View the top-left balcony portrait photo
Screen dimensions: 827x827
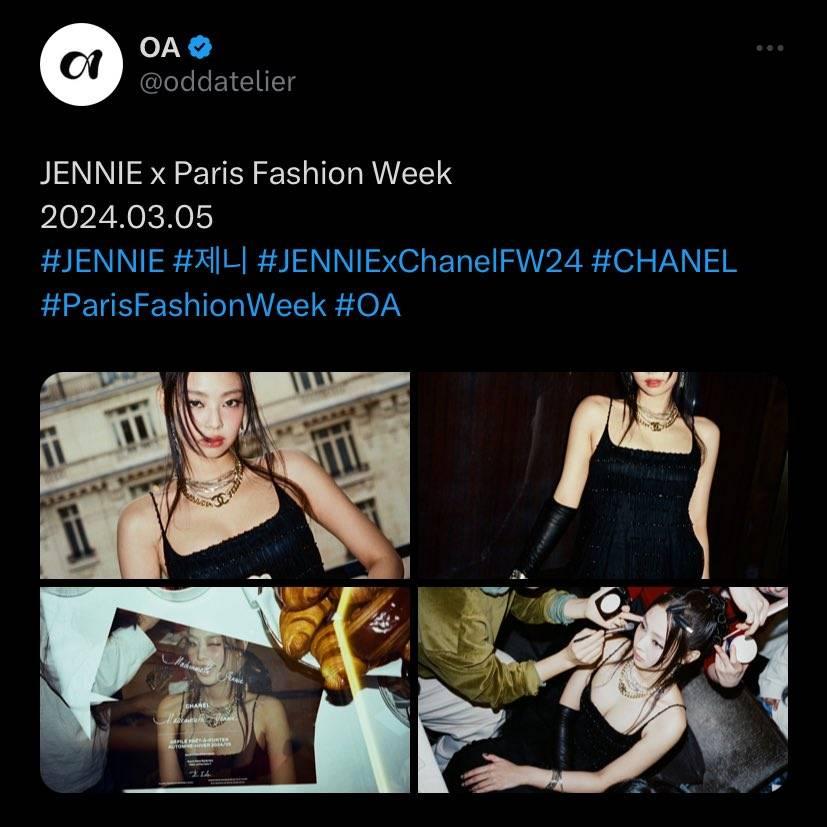click(225, 475)
